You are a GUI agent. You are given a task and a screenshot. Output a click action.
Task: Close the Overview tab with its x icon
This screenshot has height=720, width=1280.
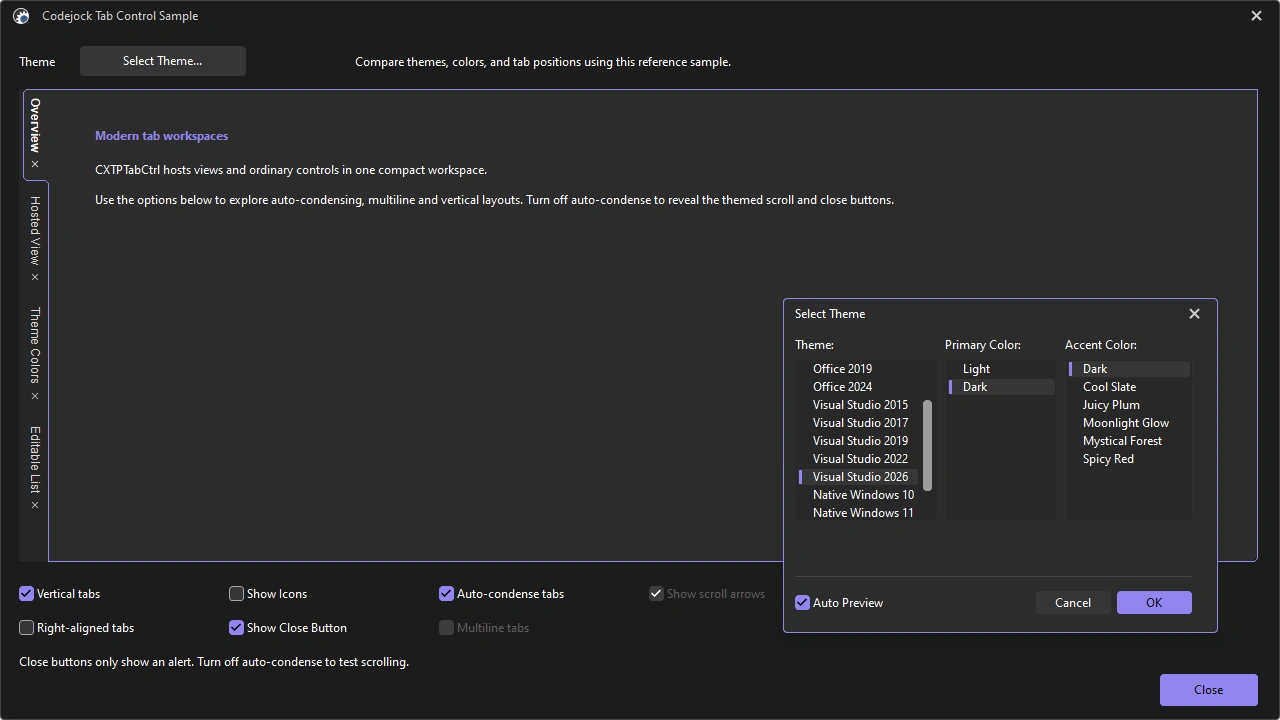(x=35, y=164)
